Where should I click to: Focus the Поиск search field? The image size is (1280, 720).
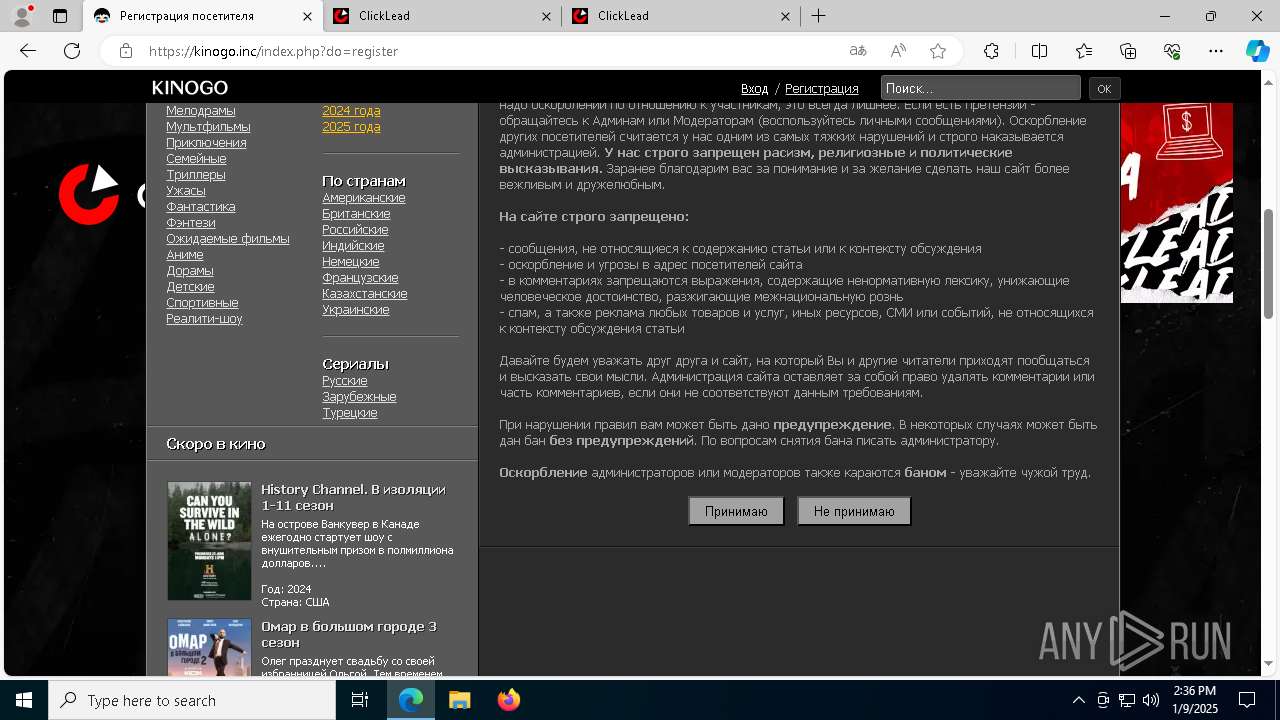click(980, 88)
